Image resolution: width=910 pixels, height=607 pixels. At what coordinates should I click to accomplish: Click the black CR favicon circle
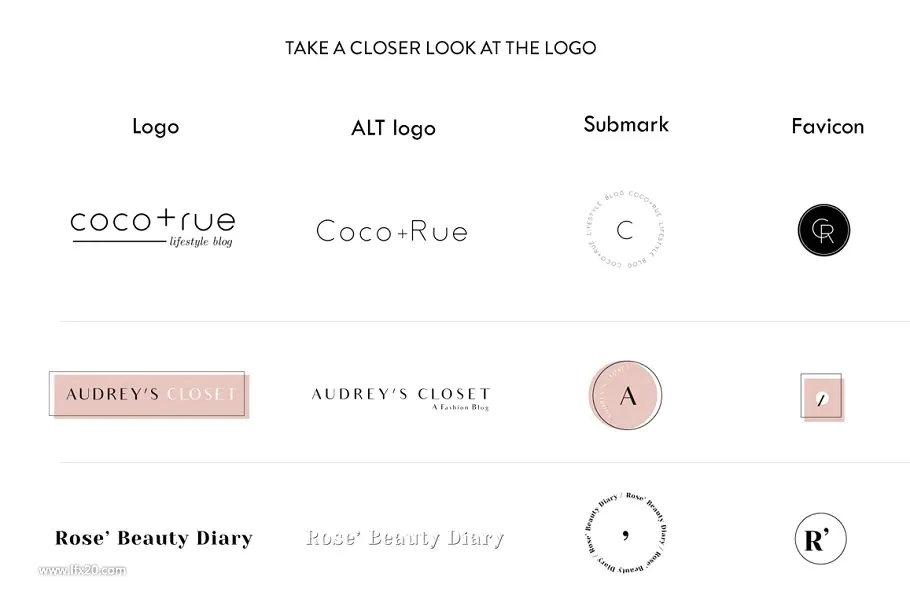click(824, 230)
